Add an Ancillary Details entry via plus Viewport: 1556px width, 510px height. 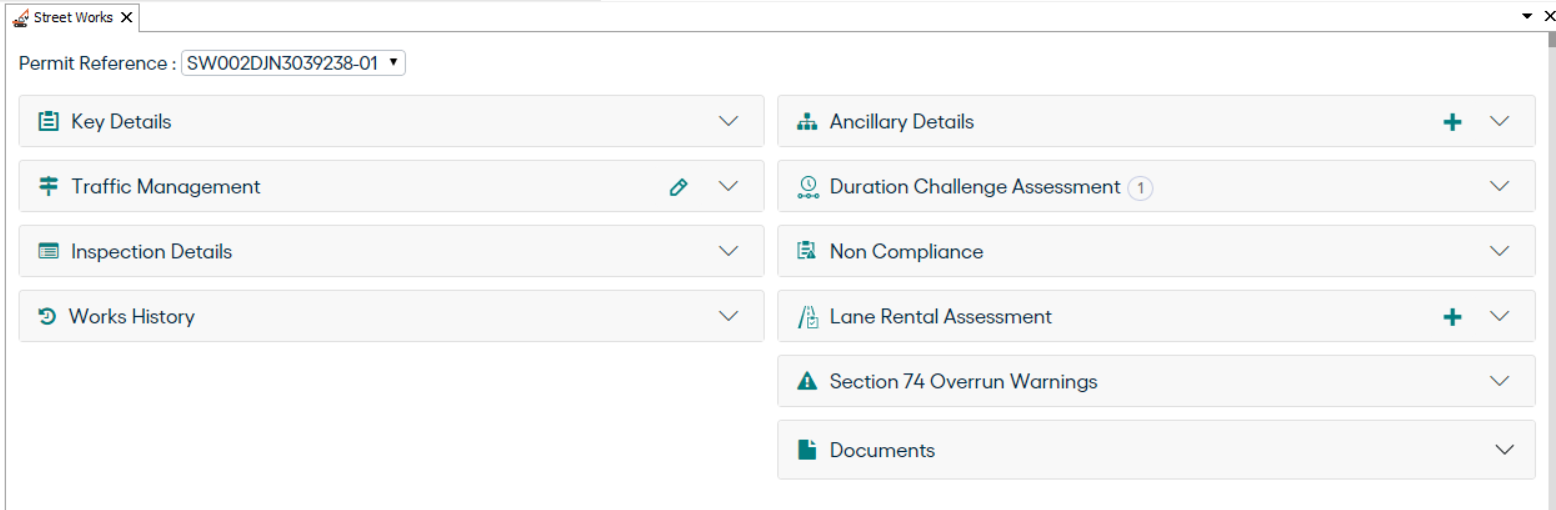pos(1452,122)
